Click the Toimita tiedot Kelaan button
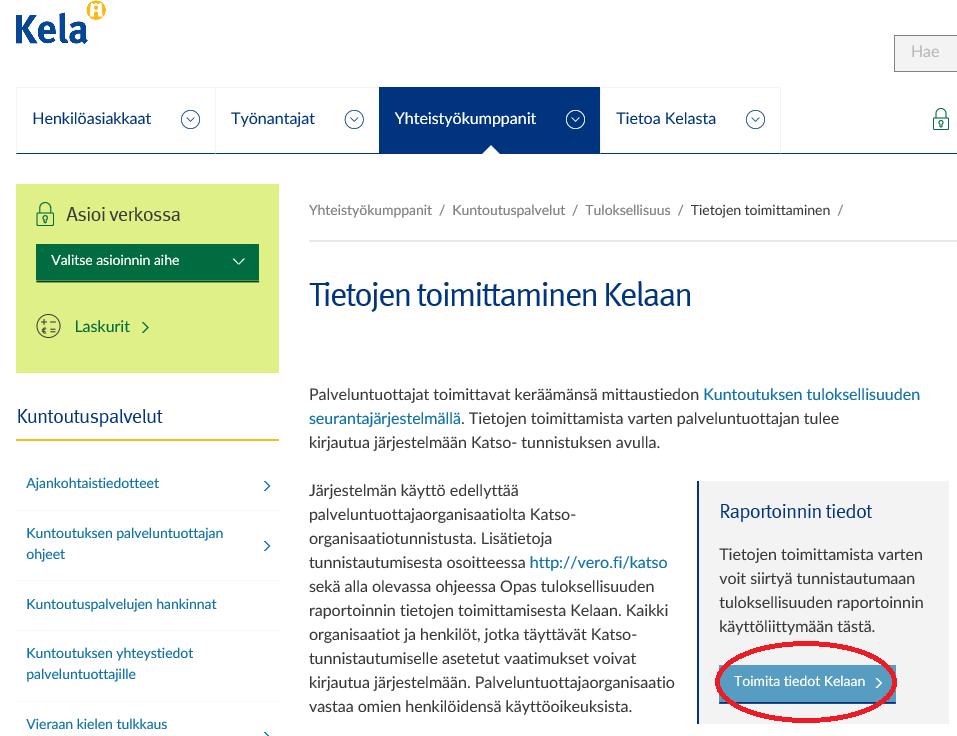The width and height of the screenshot is (957, 736). point(807,682)
